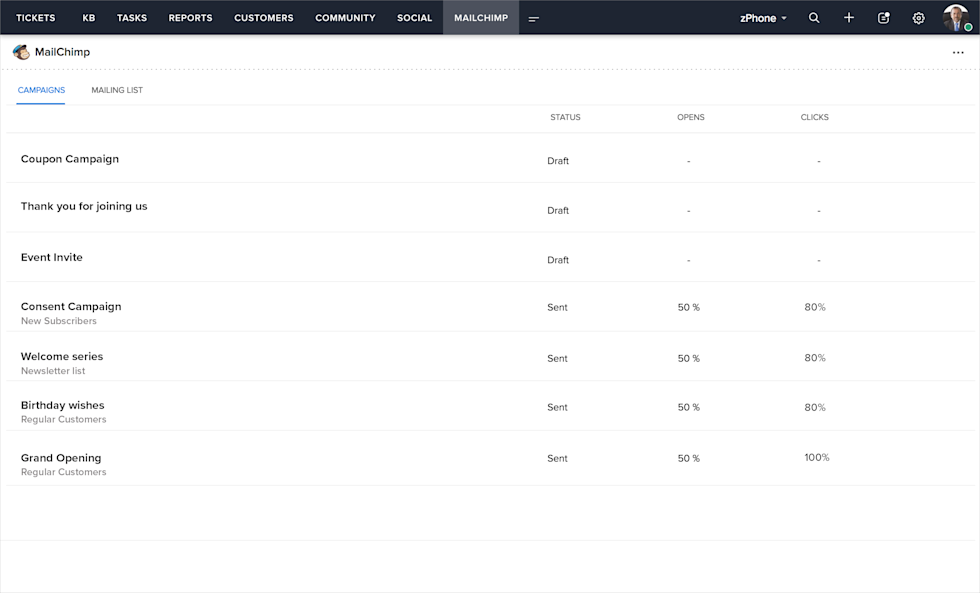Click the Grand Opening campaign name

pyautogui.click(x=60, y=457)
